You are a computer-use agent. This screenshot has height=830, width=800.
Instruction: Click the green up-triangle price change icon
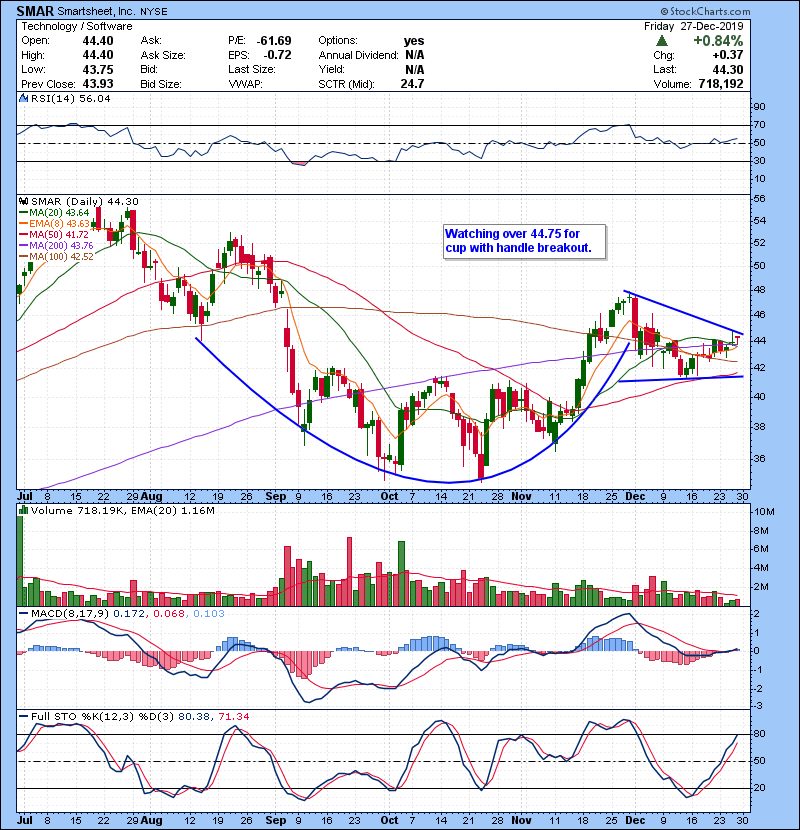tap(661, 41)
